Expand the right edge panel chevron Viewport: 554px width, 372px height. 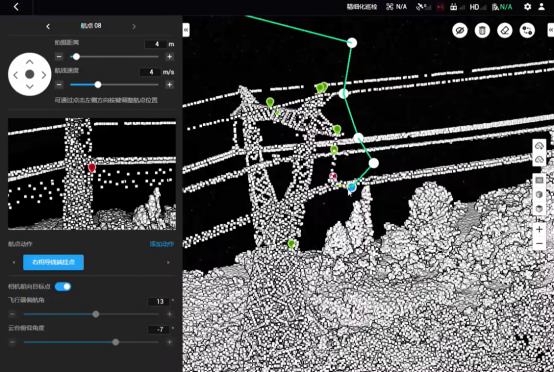[550, 30]
